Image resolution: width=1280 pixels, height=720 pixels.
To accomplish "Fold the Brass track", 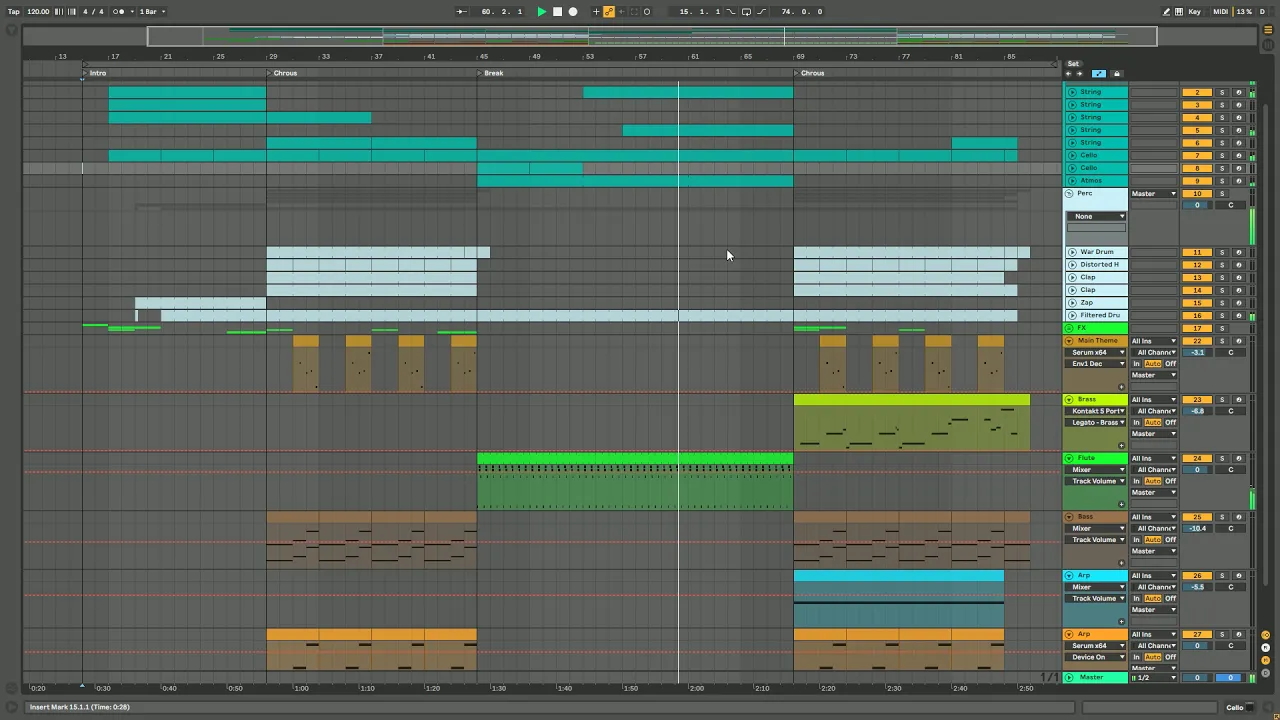I will click(x=1069, y=399).
